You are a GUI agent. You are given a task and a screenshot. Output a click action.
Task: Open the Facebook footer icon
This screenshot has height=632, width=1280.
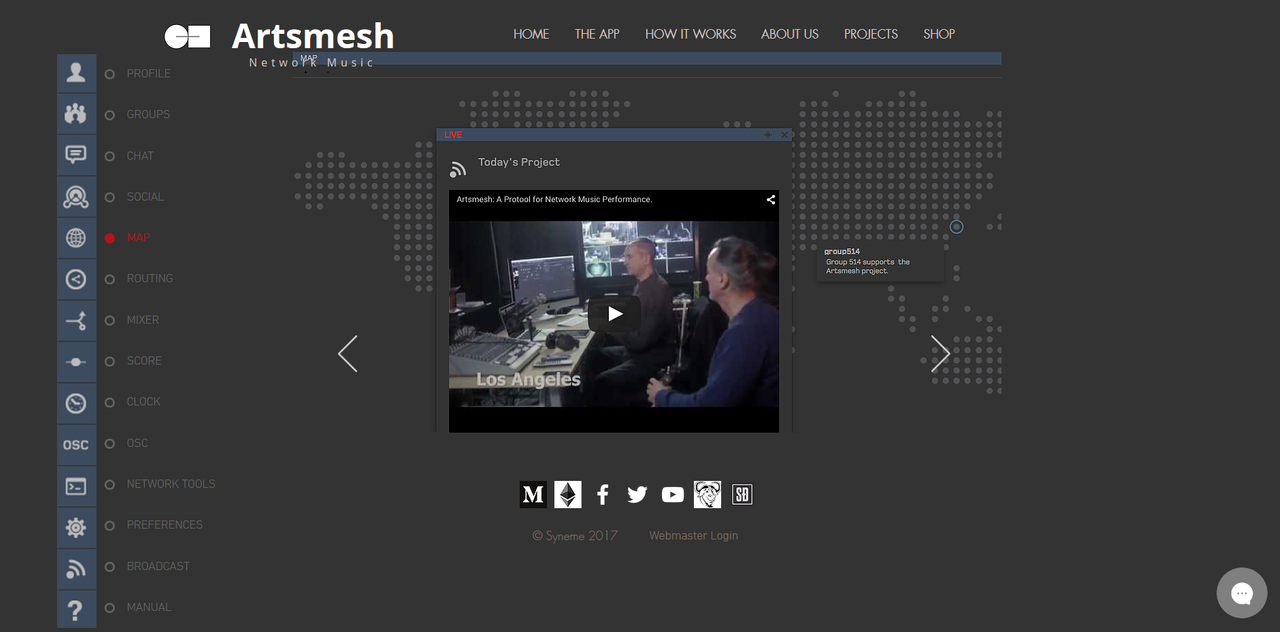pyautogui.click(x=602, y=494)
